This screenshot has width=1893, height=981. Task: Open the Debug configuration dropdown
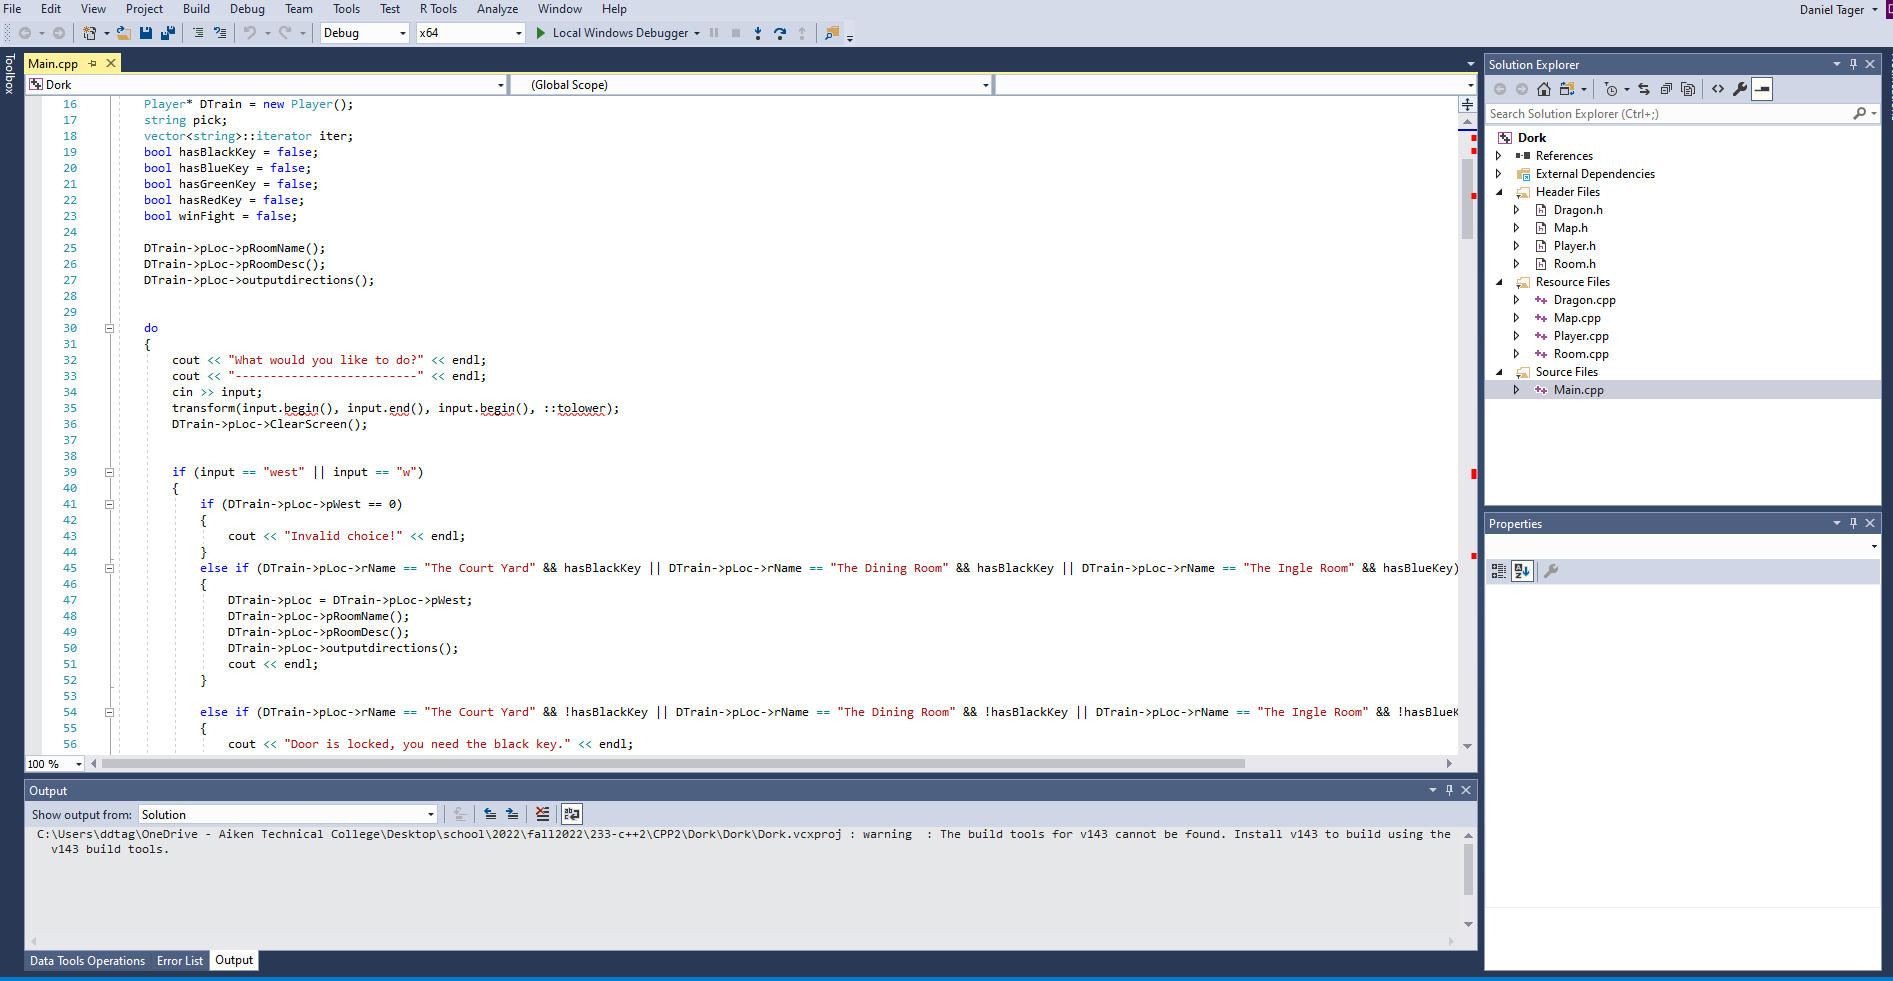(365, 33)
